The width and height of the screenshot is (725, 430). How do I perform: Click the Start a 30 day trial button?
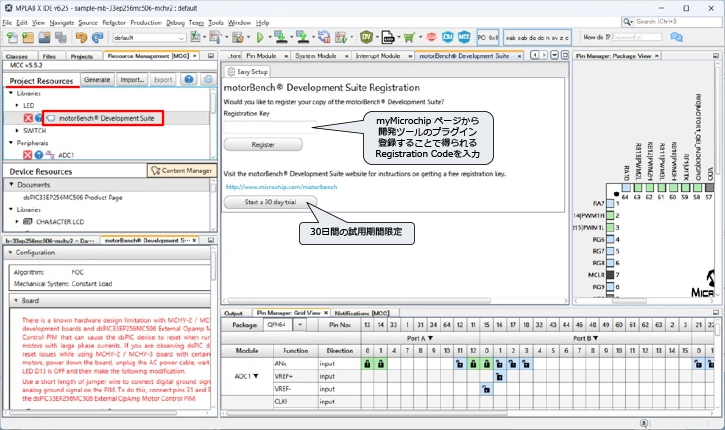coord(268,201)
